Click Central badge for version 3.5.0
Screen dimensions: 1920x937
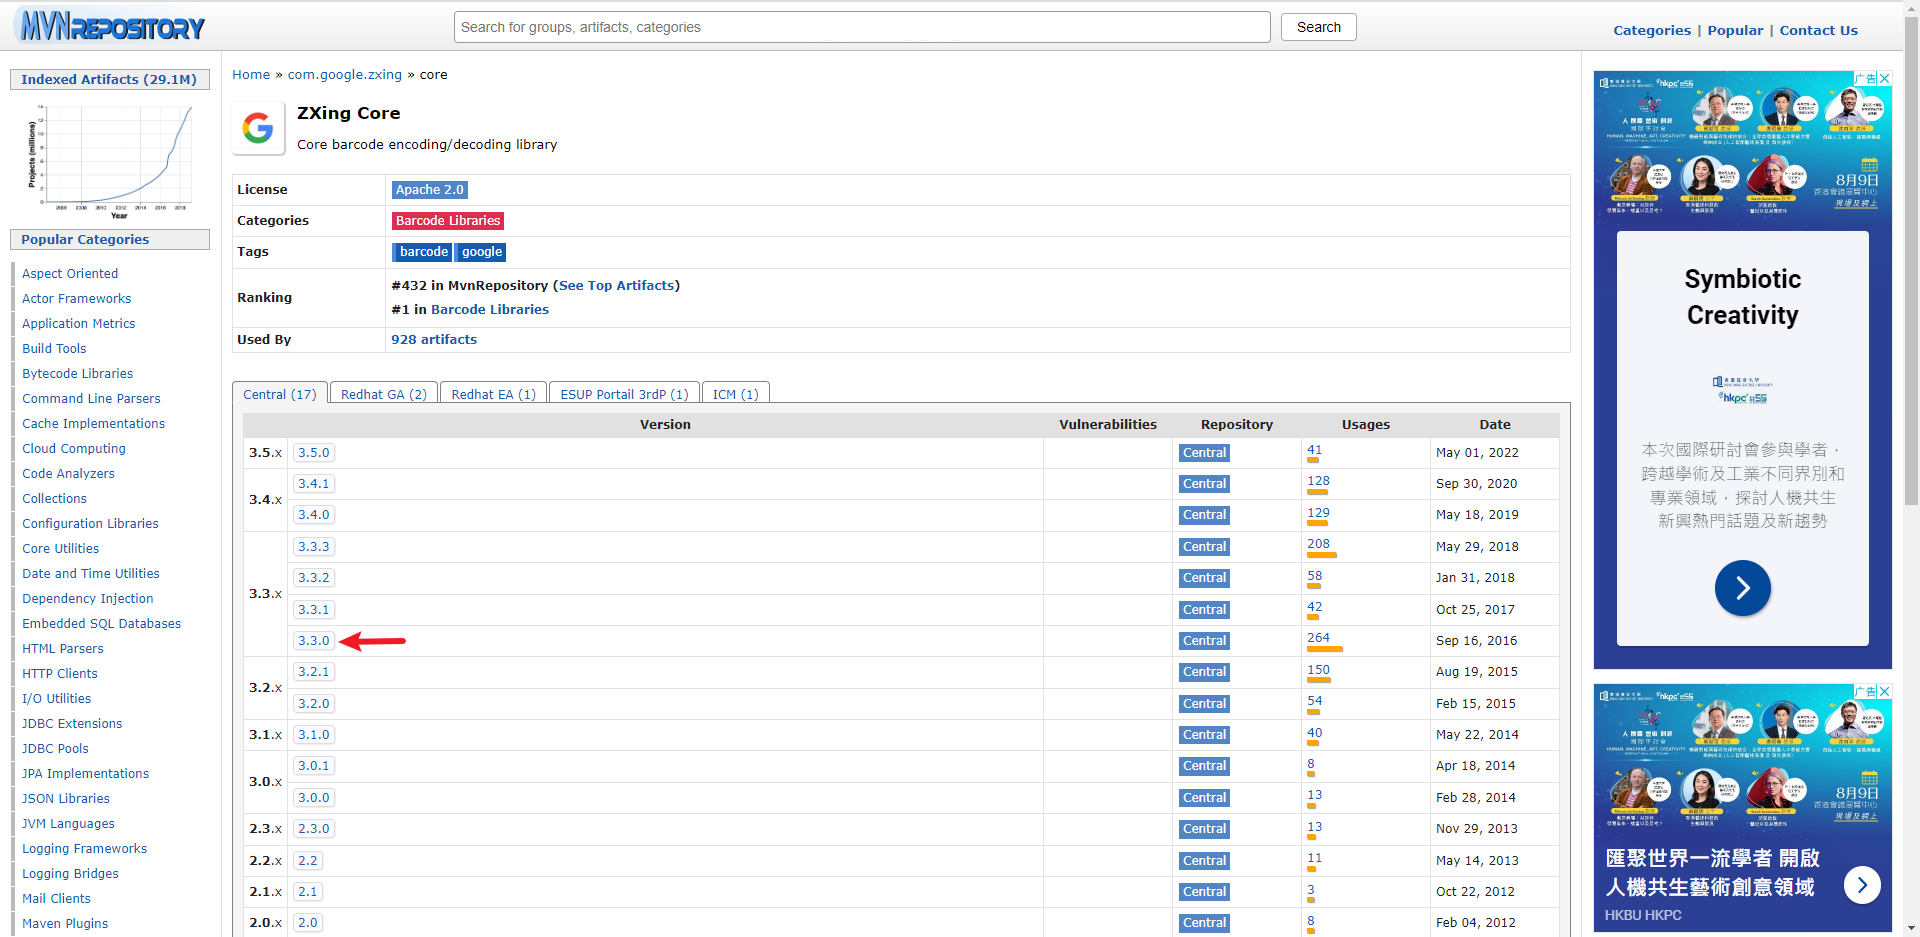coord(1204,453)
